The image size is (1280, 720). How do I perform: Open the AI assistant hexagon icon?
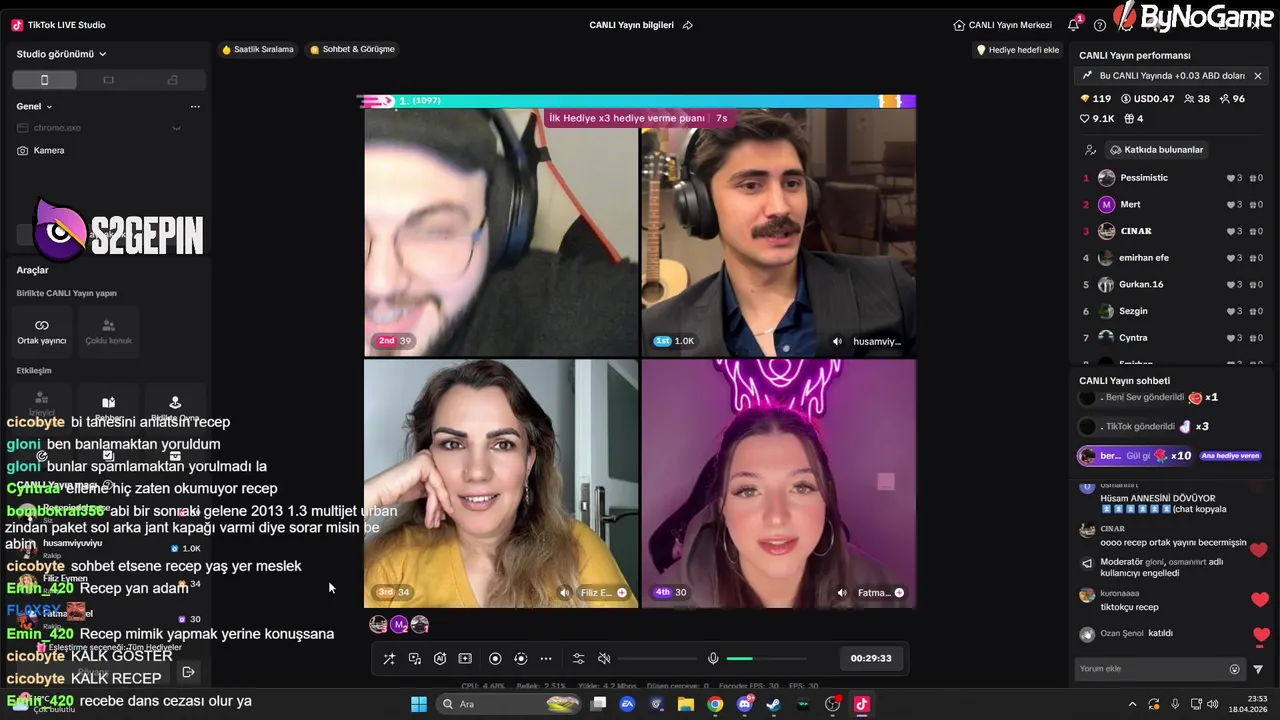[x=440, y=659]
